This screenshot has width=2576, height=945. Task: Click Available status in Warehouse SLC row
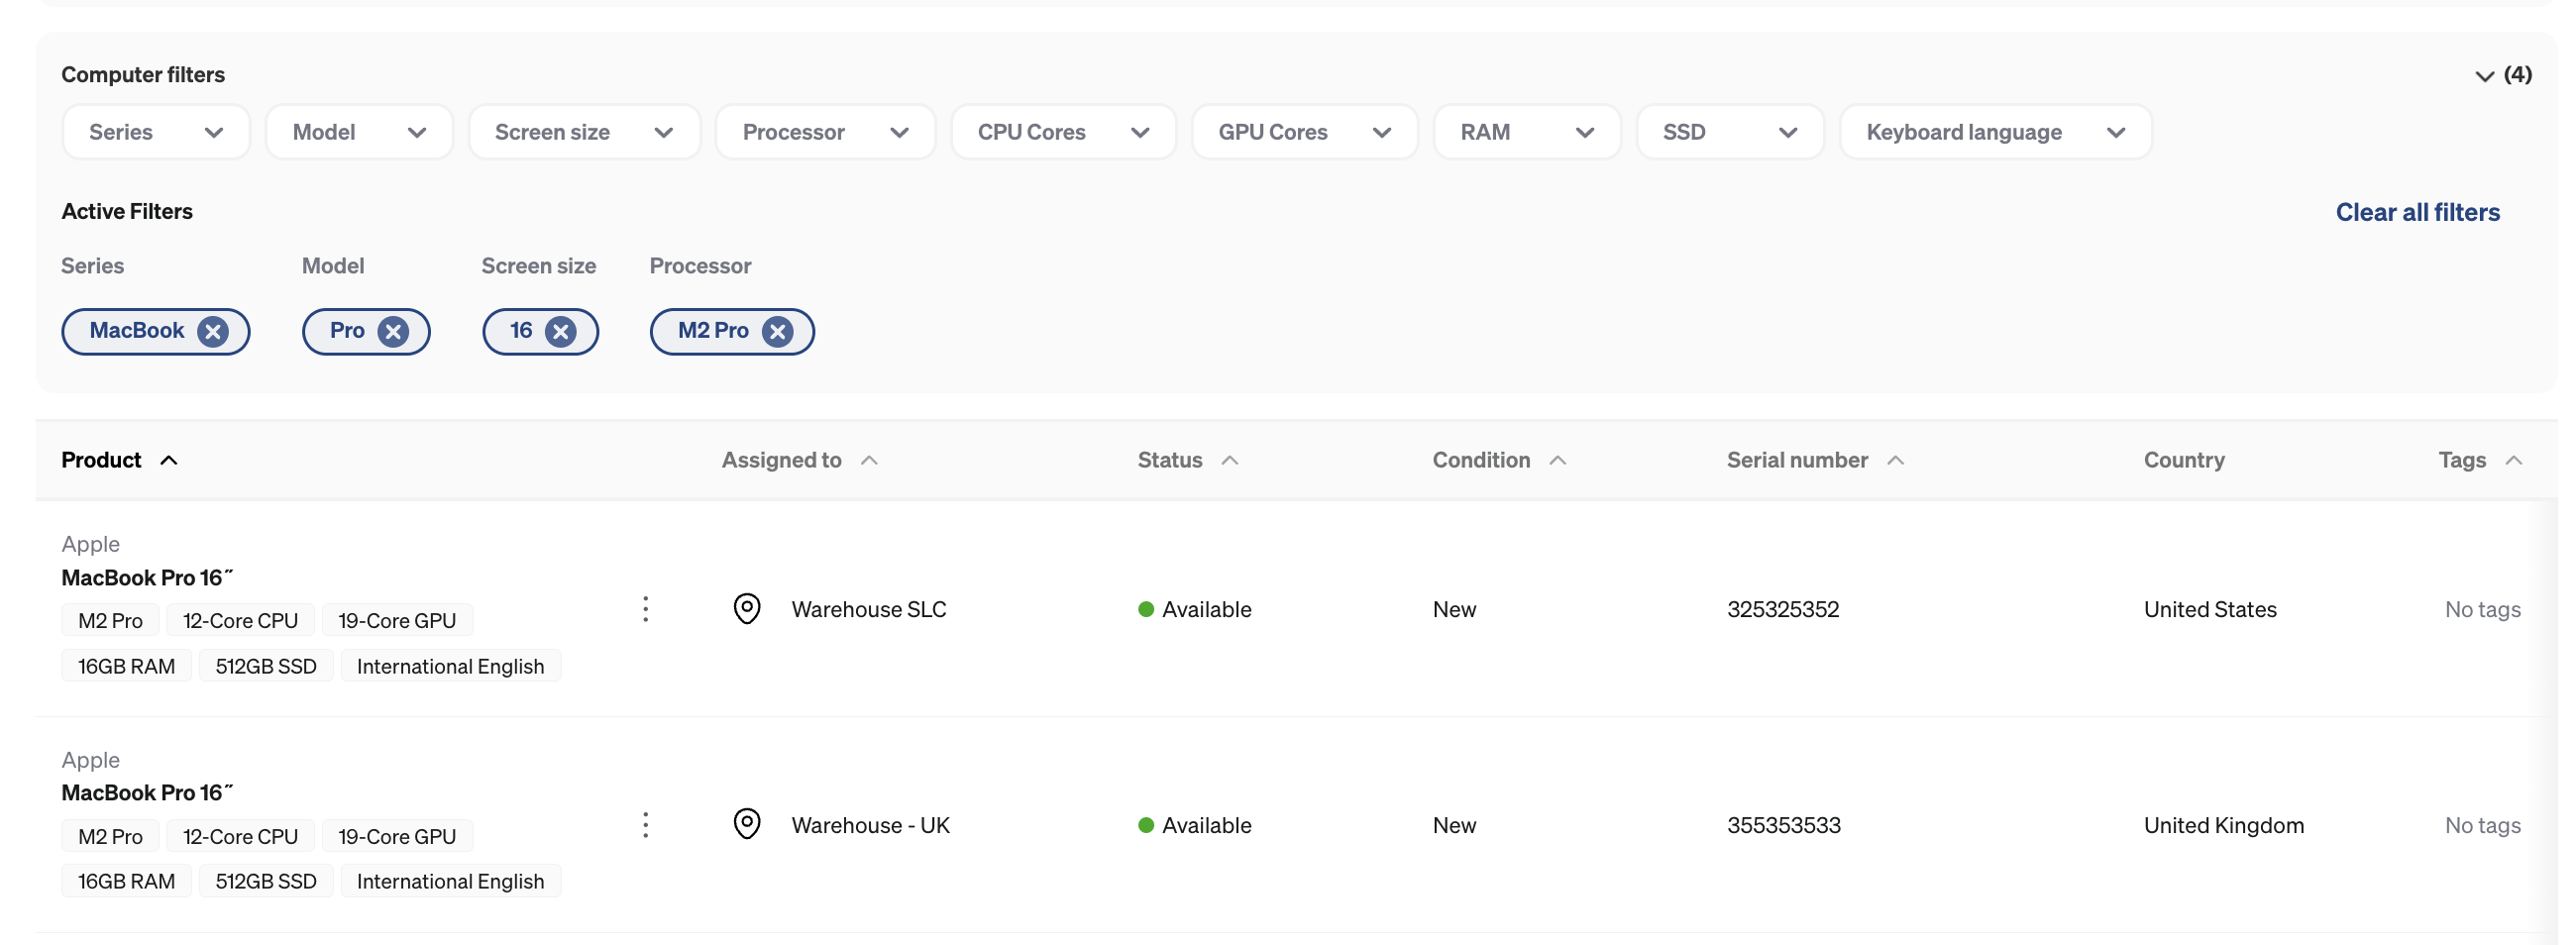pyautogui.click(x=1195, y=609)
